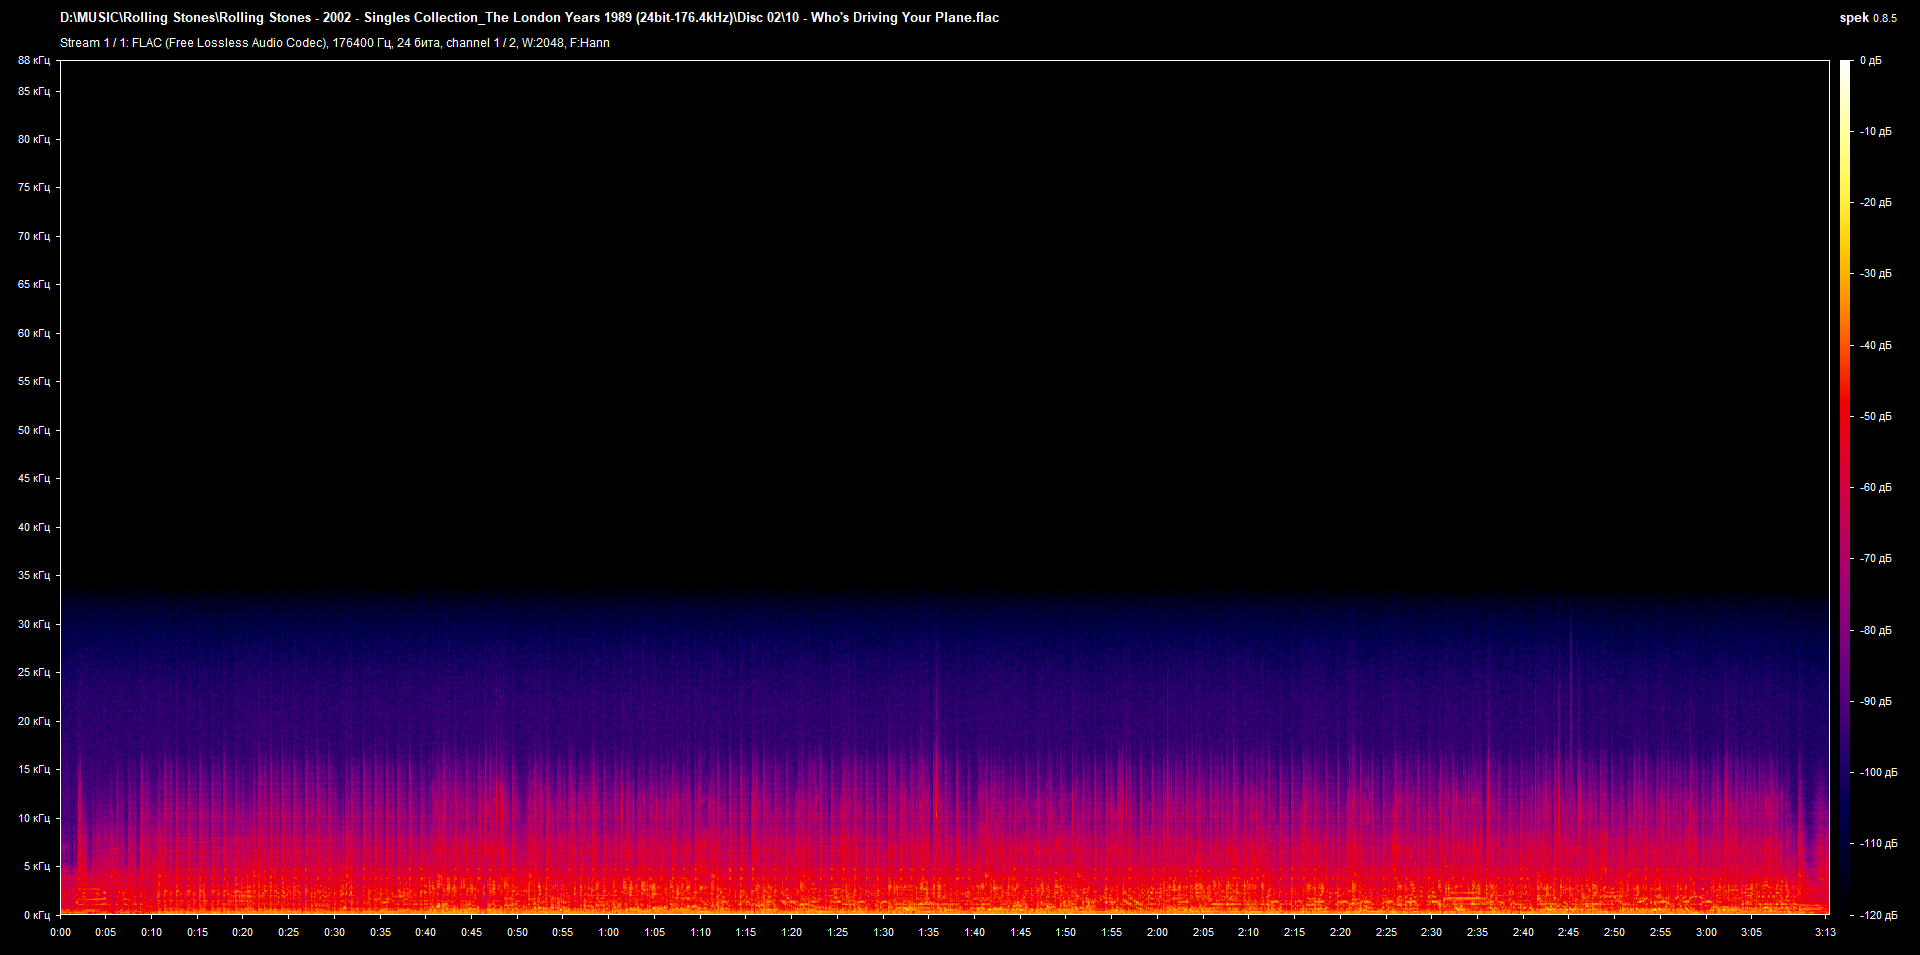1920x955 pixels.
Task: Click the file path title text
Action: tap(529, 17)
